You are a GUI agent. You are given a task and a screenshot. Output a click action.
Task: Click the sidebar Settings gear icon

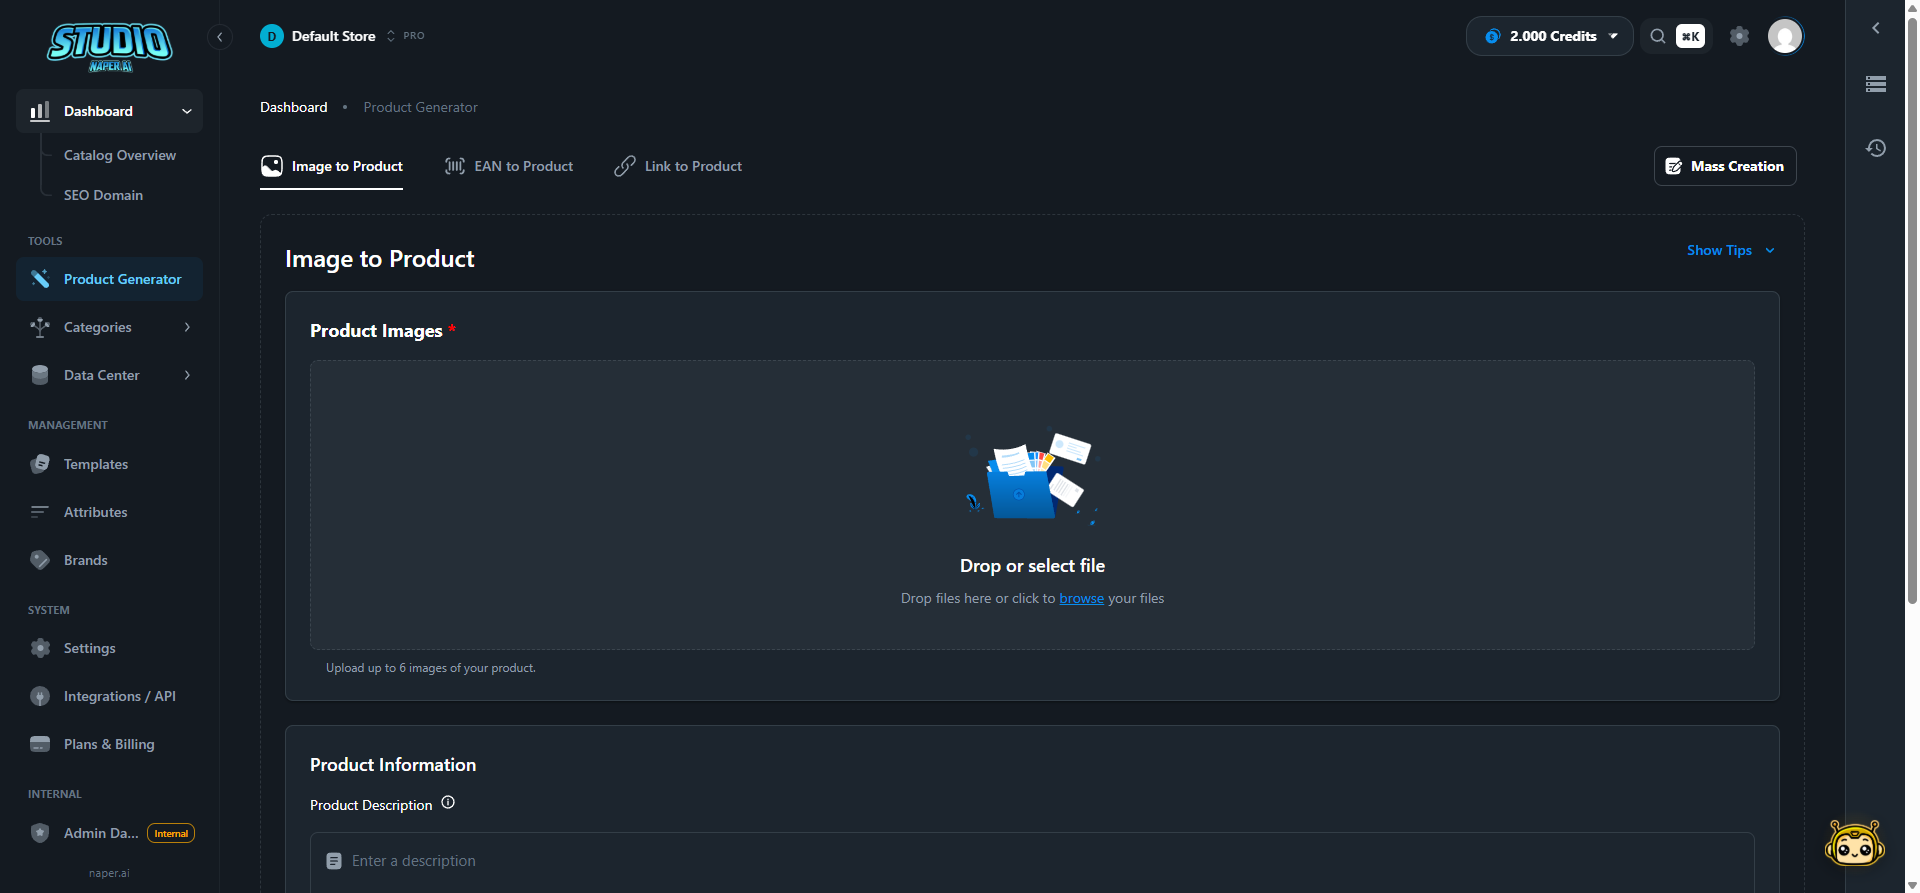(x=40, y=648)
